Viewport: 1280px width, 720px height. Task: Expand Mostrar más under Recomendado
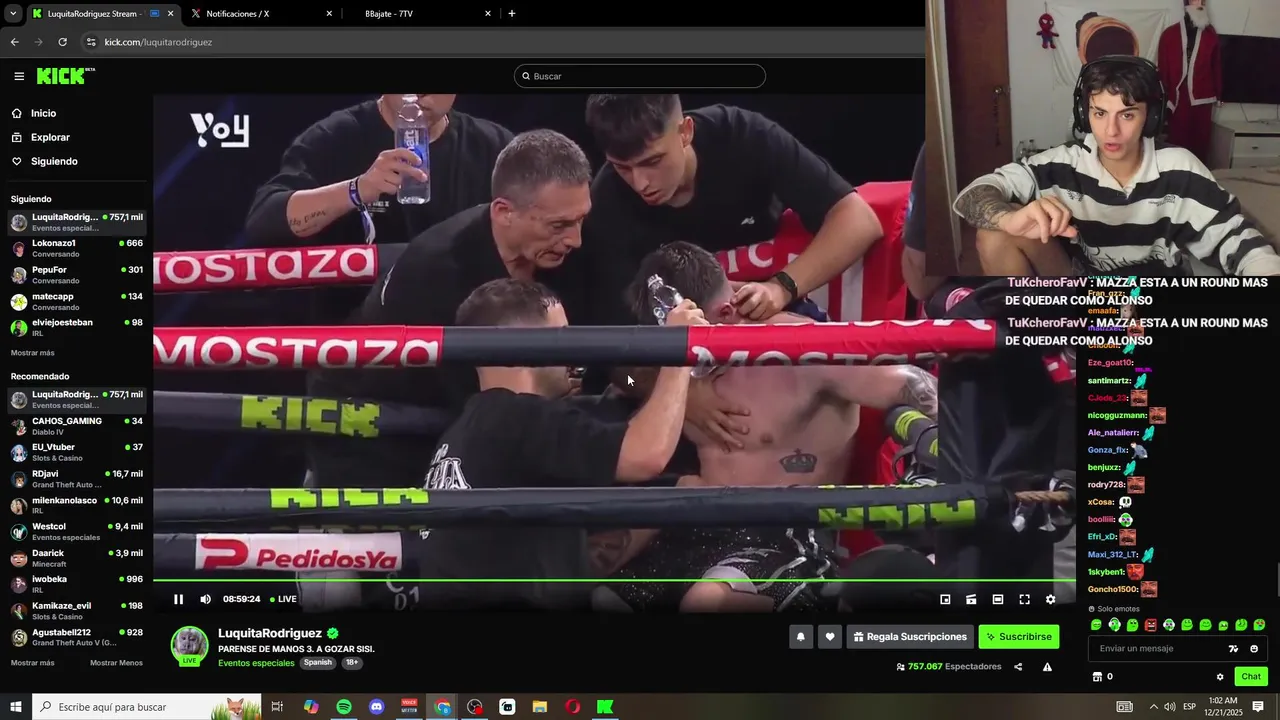tap(33, 663)
